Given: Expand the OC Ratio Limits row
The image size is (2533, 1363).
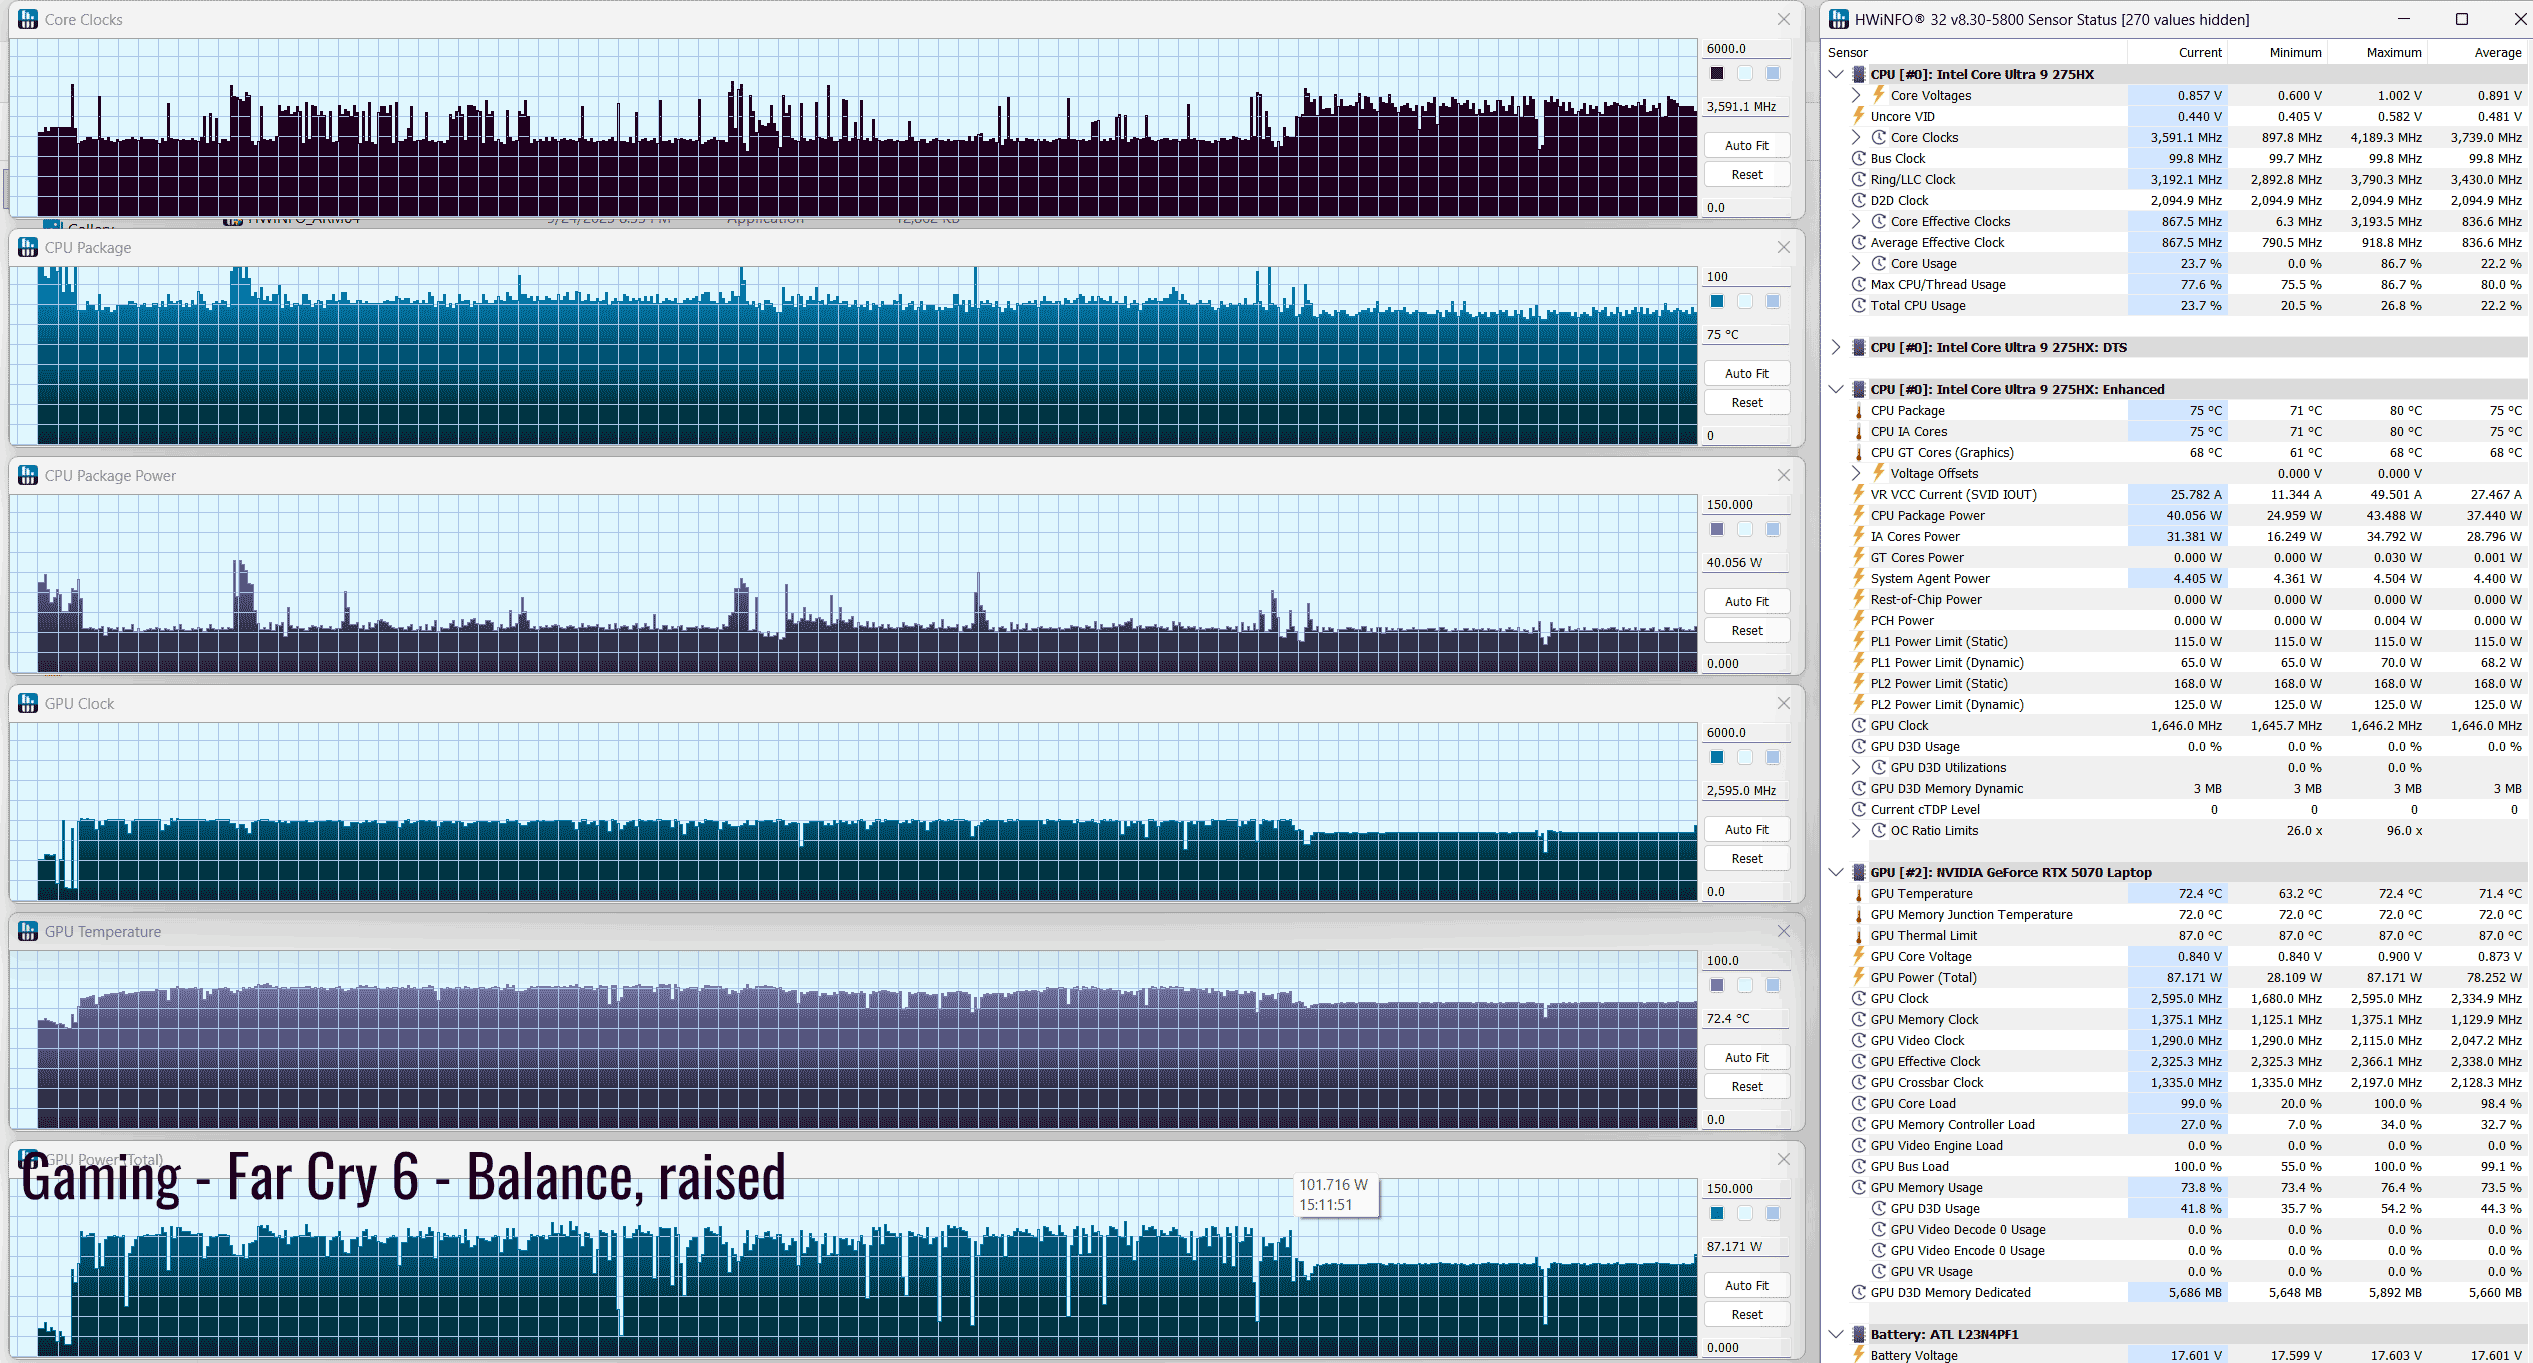Looking at the screenshot, I should click(1856, 830).
